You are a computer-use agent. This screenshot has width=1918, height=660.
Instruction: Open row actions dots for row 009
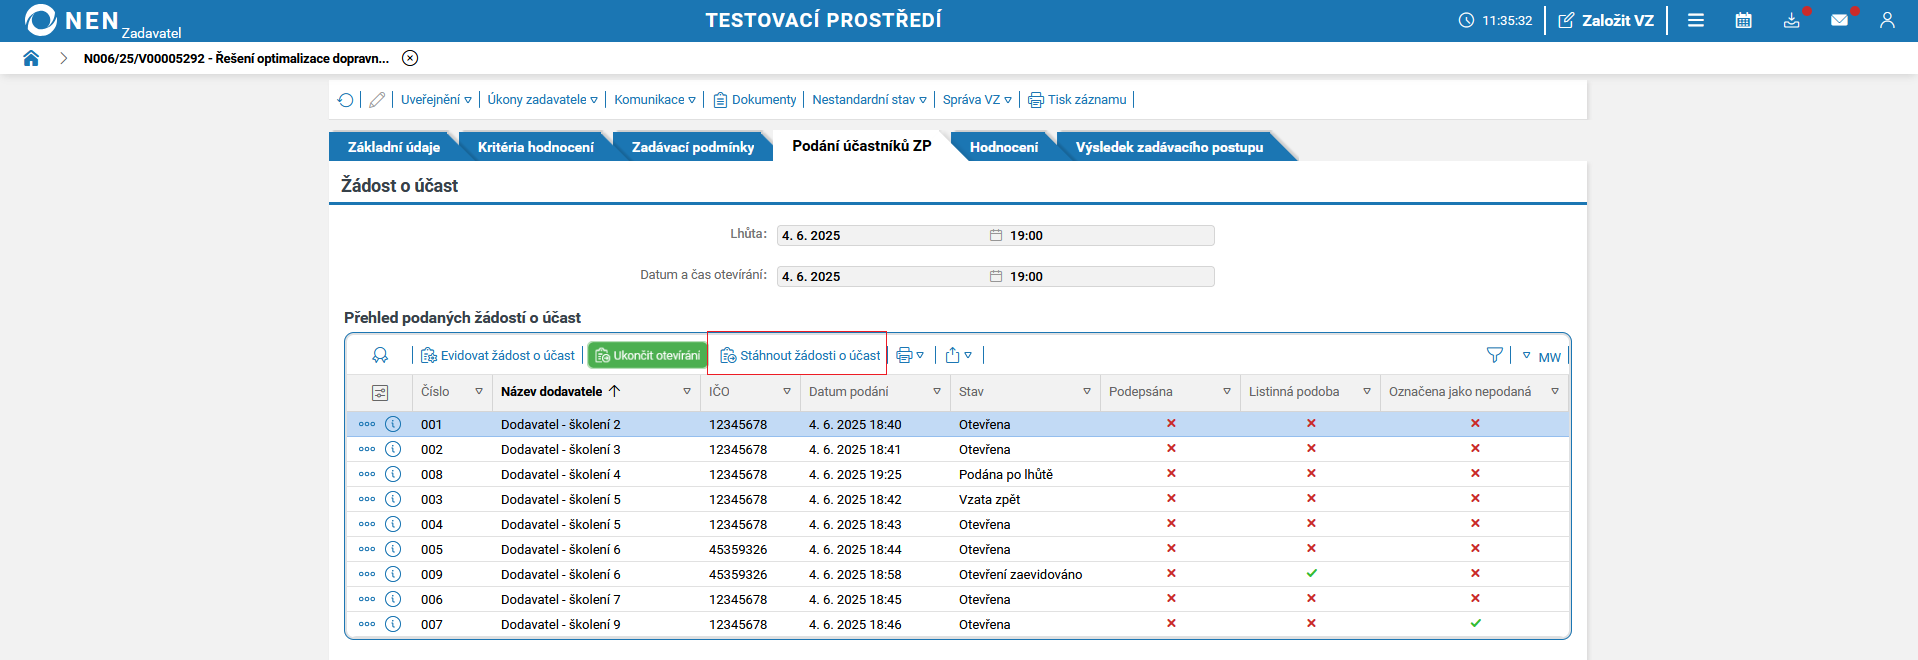[x=367, y=574]
